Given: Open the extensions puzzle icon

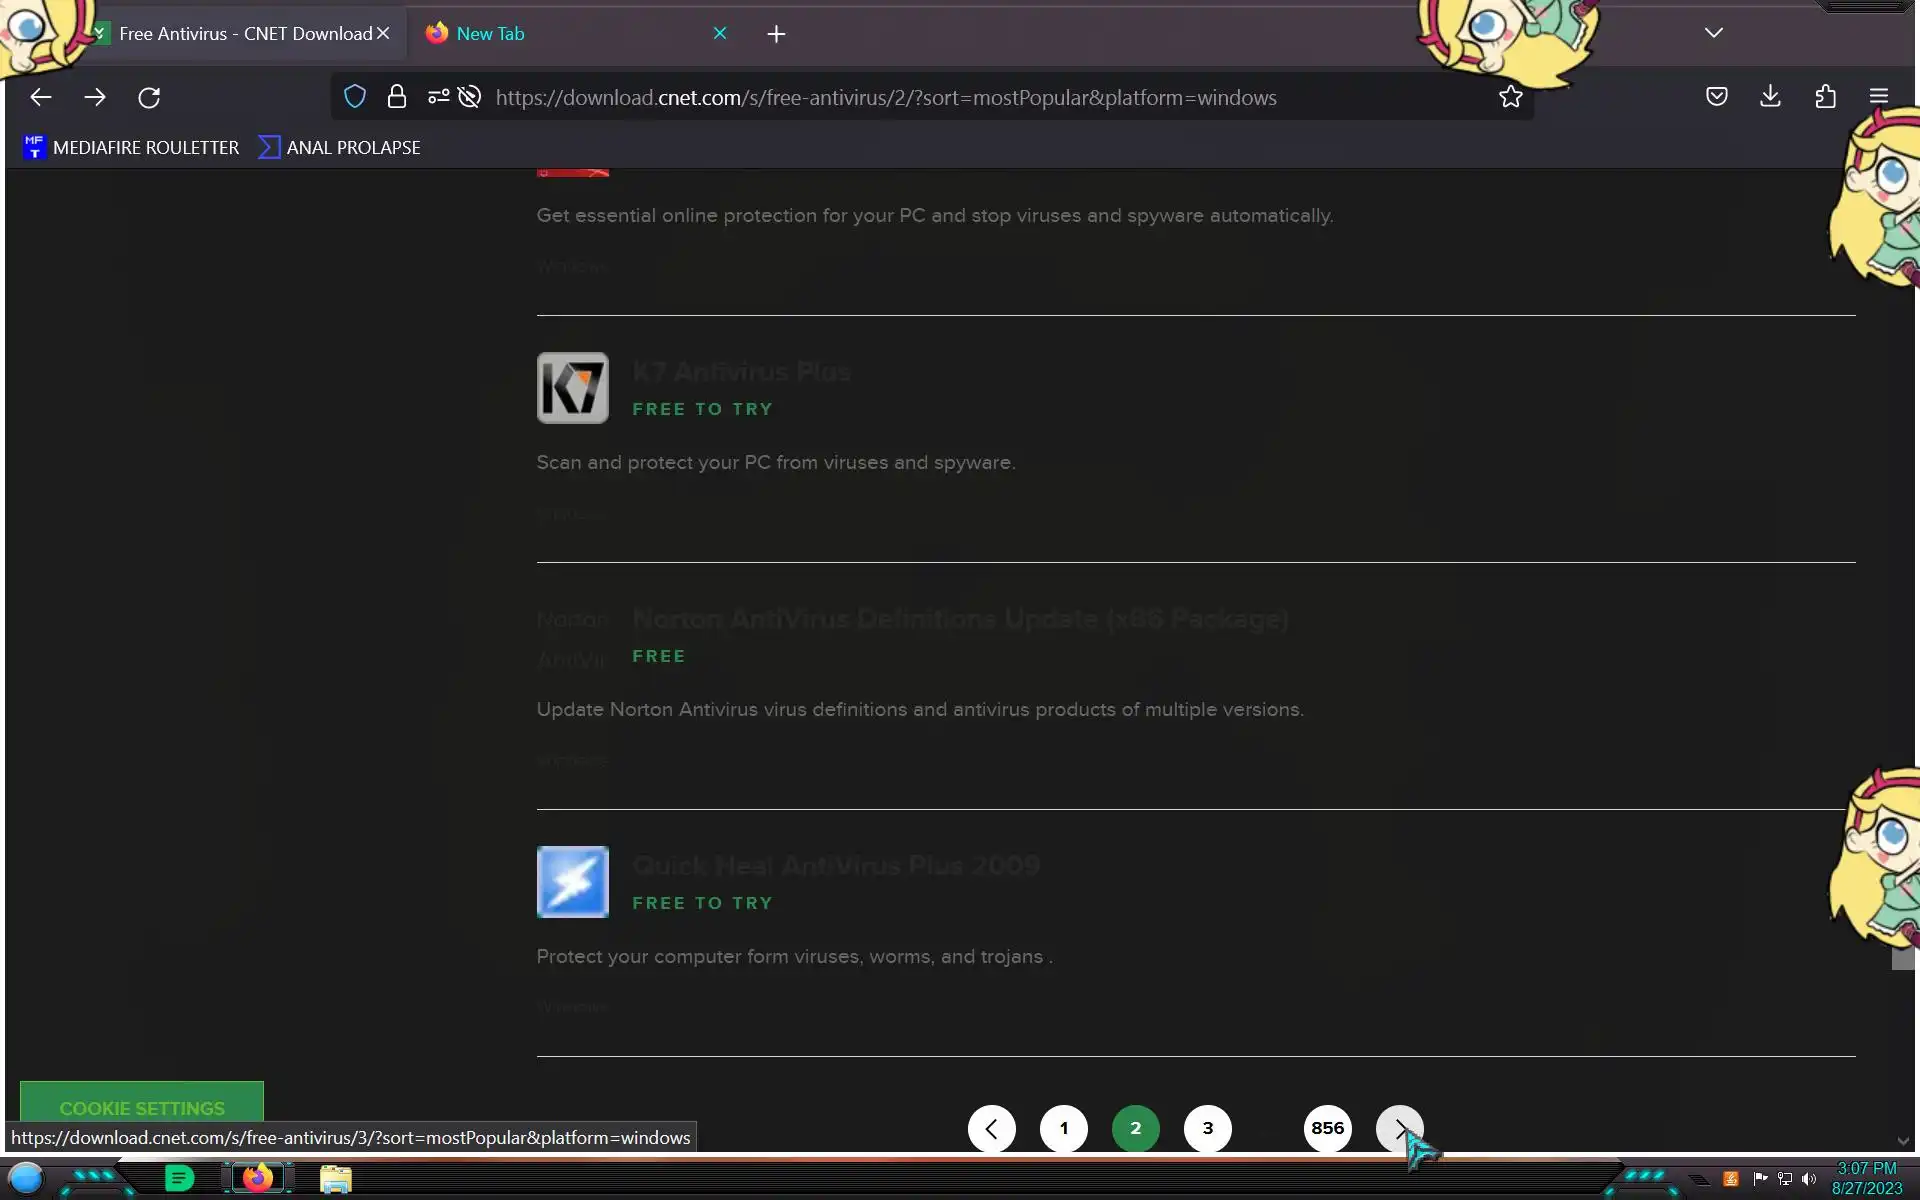Looking at the screenshot, I should tap(1825, 97).
